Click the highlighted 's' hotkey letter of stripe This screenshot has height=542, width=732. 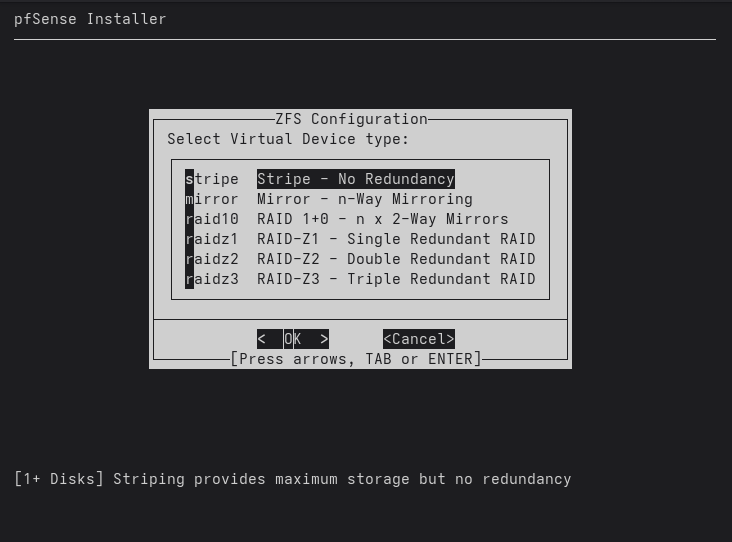(189, 179)
